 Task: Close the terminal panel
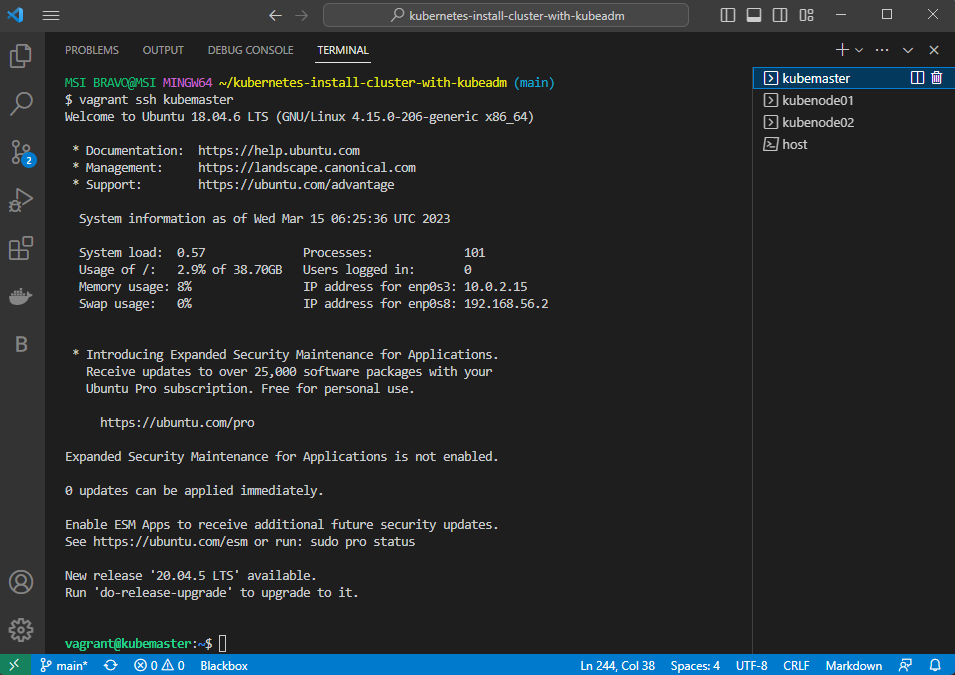(934, 50)
